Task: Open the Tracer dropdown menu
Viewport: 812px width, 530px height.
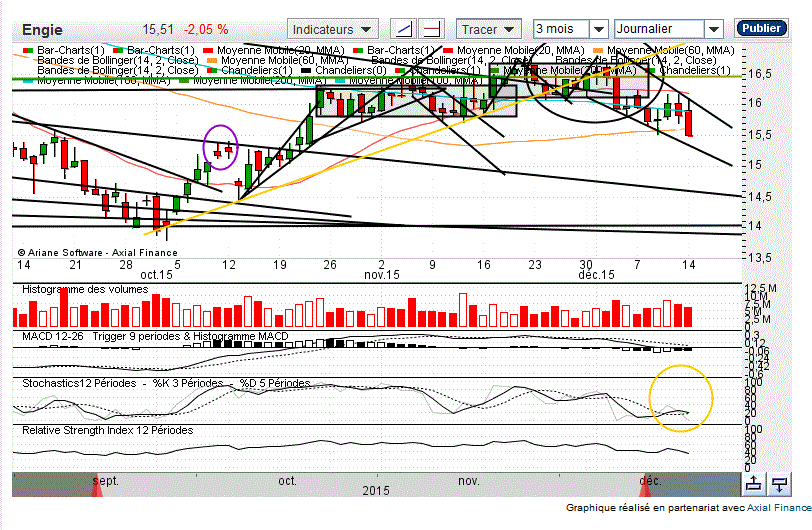Action: coord(491,29)
